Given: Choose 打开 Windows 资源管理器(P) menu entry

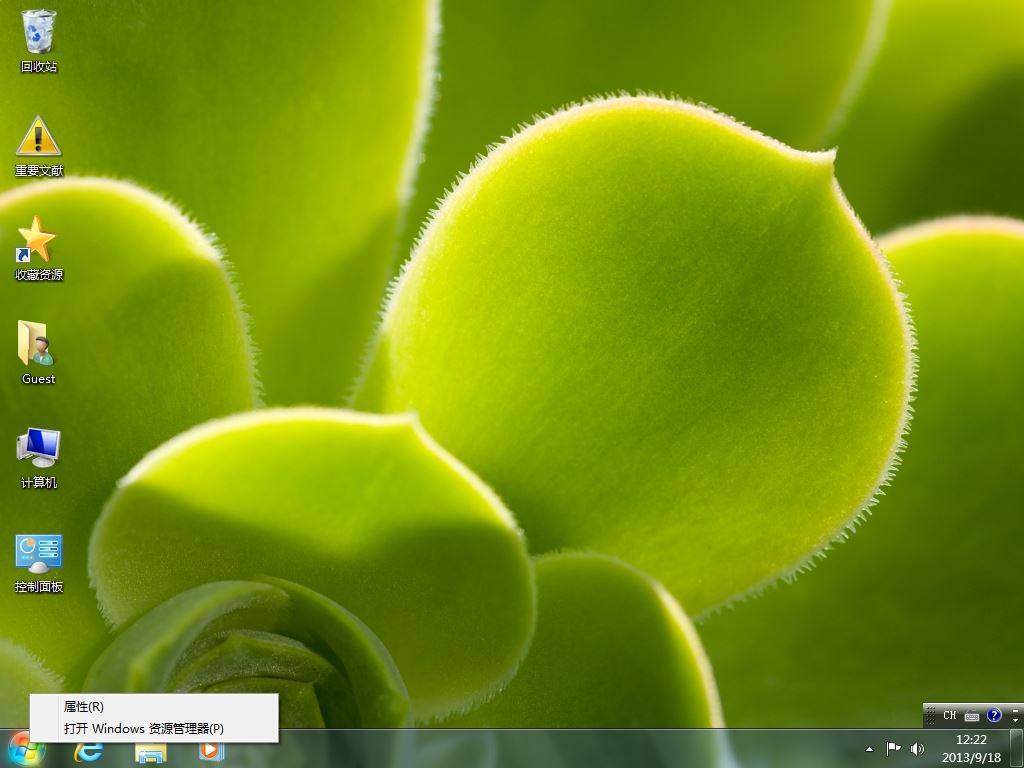Looking at the screenshot, I should coord(154,728).
